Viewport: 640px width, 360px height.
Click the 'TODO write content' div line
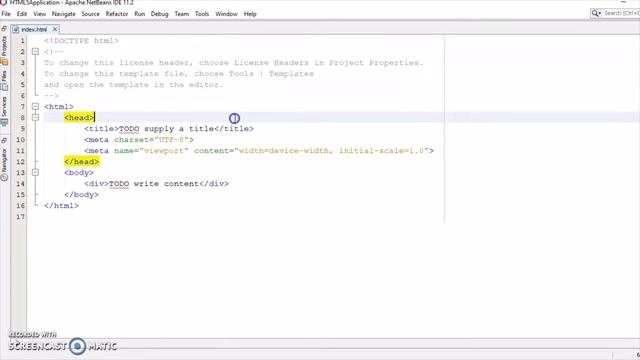(x=157, y=184)
